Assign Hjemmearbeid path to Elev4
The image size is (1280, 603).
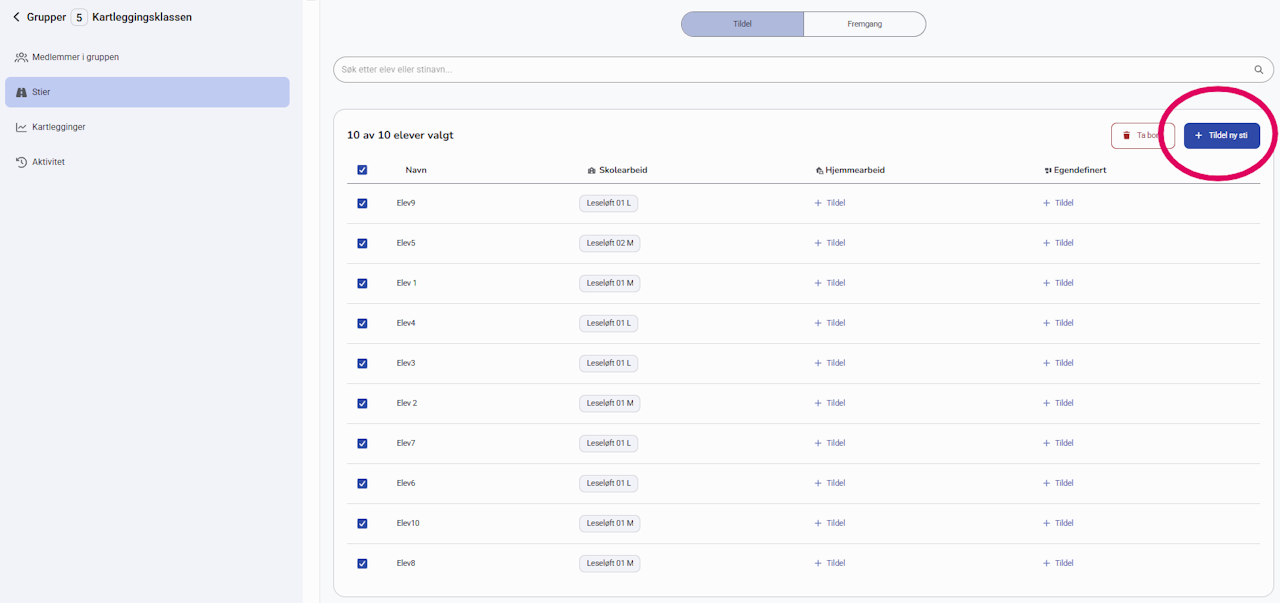coord(830,323)
